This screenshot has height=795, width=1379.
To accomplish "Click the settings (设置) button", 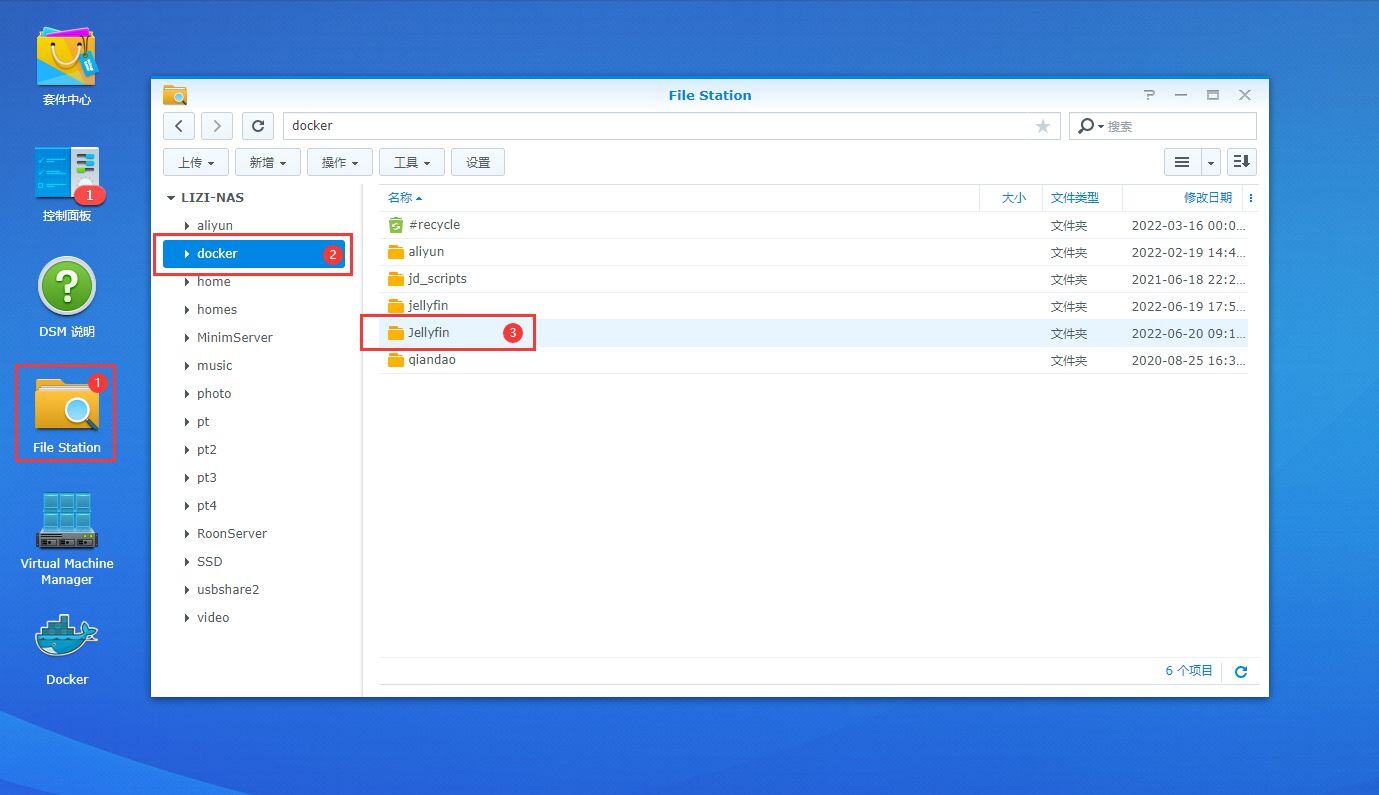I will click(x=478, y=162).
